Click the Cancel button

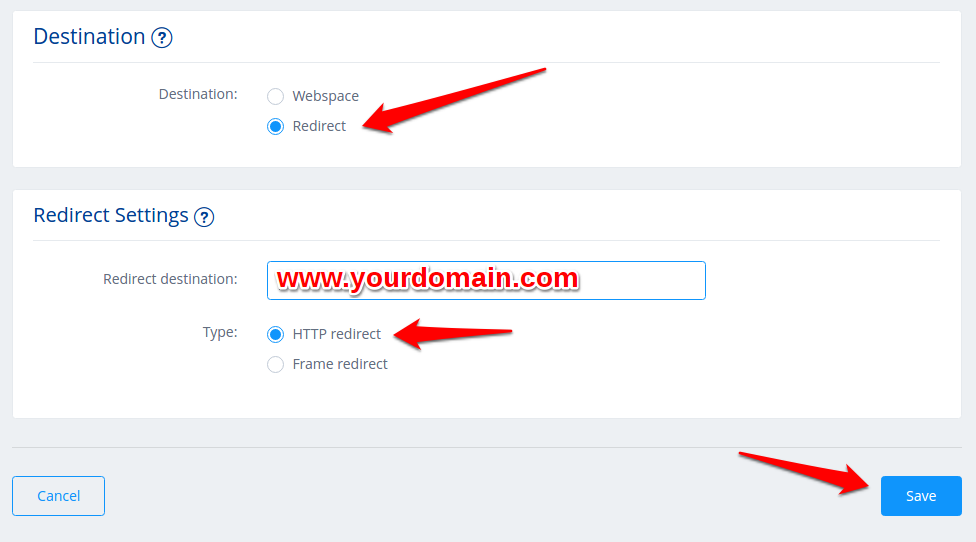(x=59, y=496)
